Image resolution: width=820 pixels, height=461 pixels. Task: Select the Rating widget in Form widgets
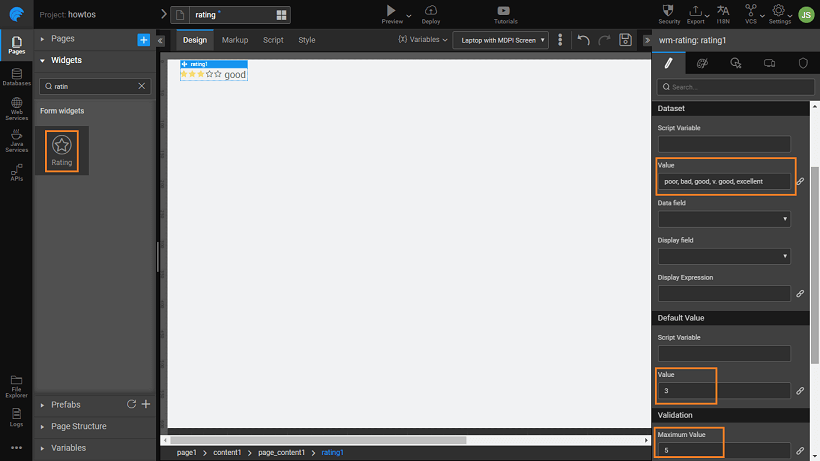pos(62,149)
